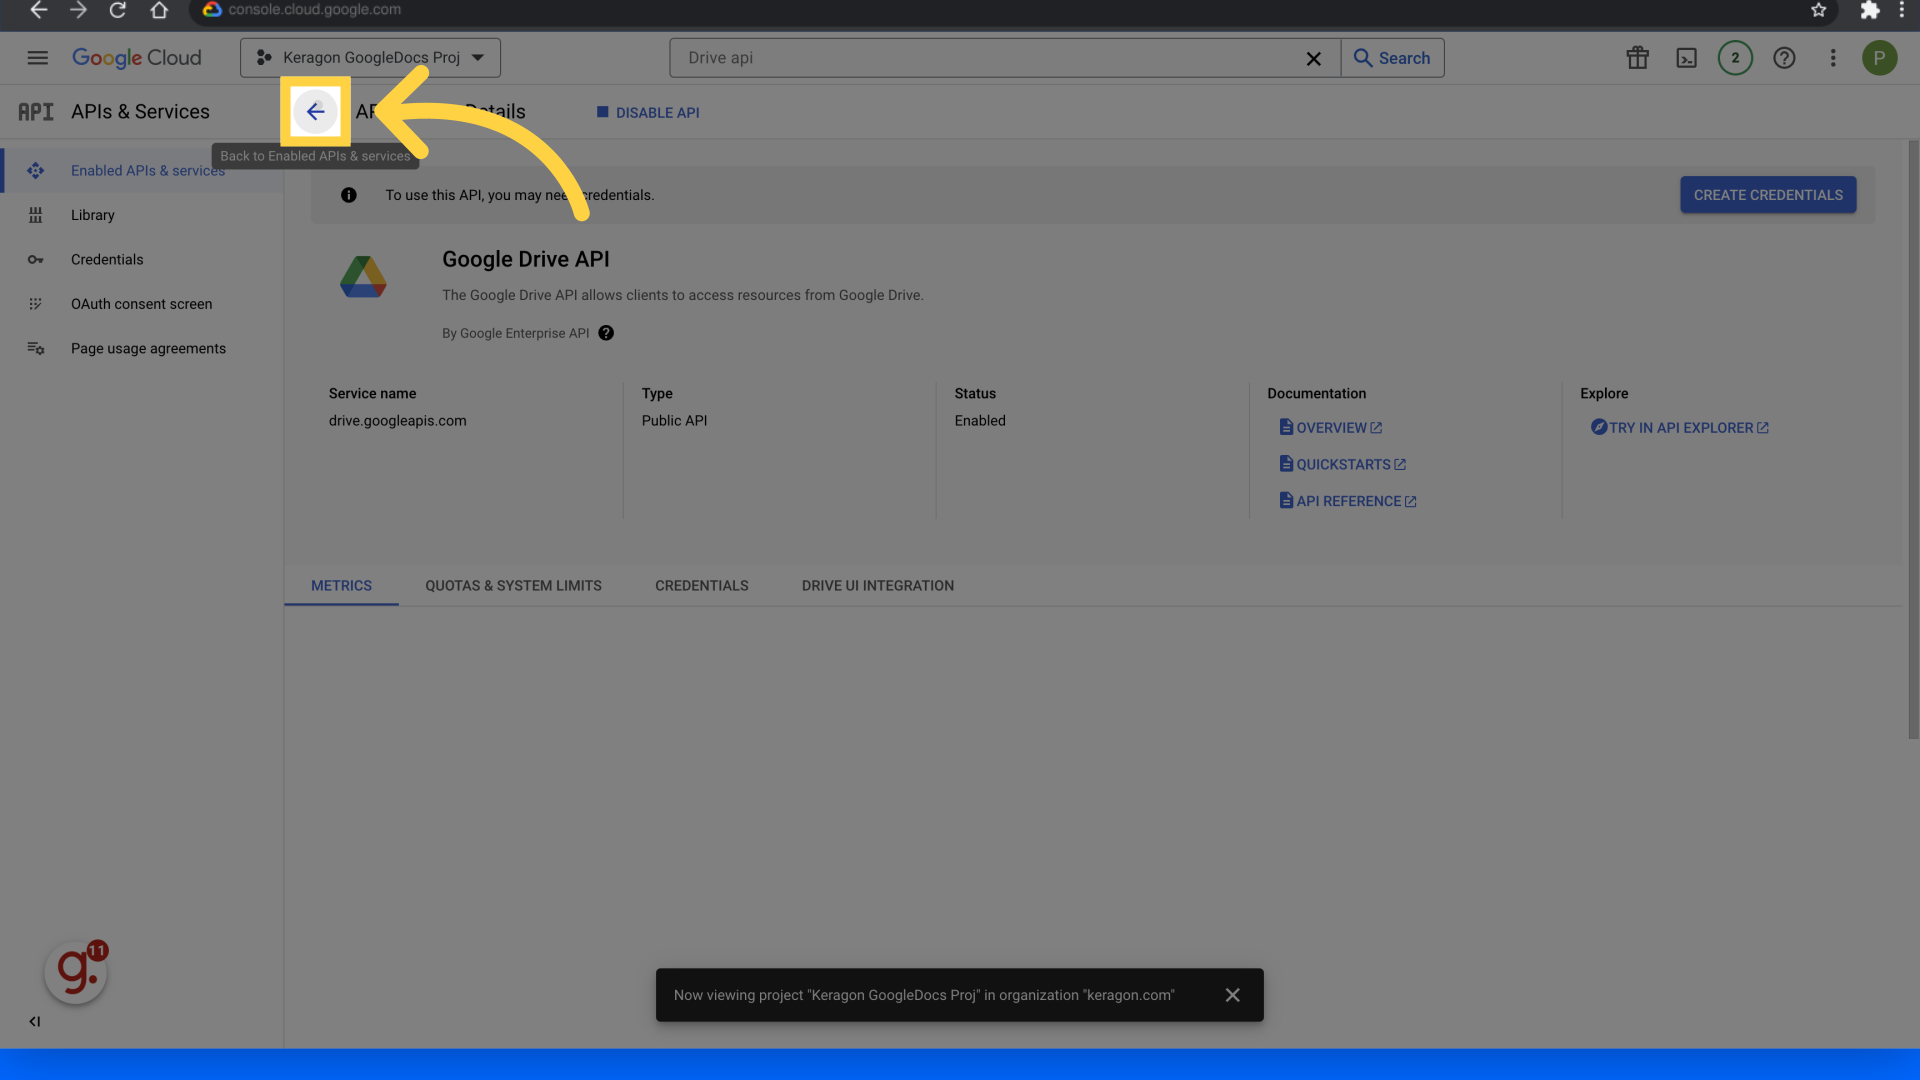Activate Cloud Shell terminal icon
The height and width of the screenshot is (1080, 1920).
1687,58
